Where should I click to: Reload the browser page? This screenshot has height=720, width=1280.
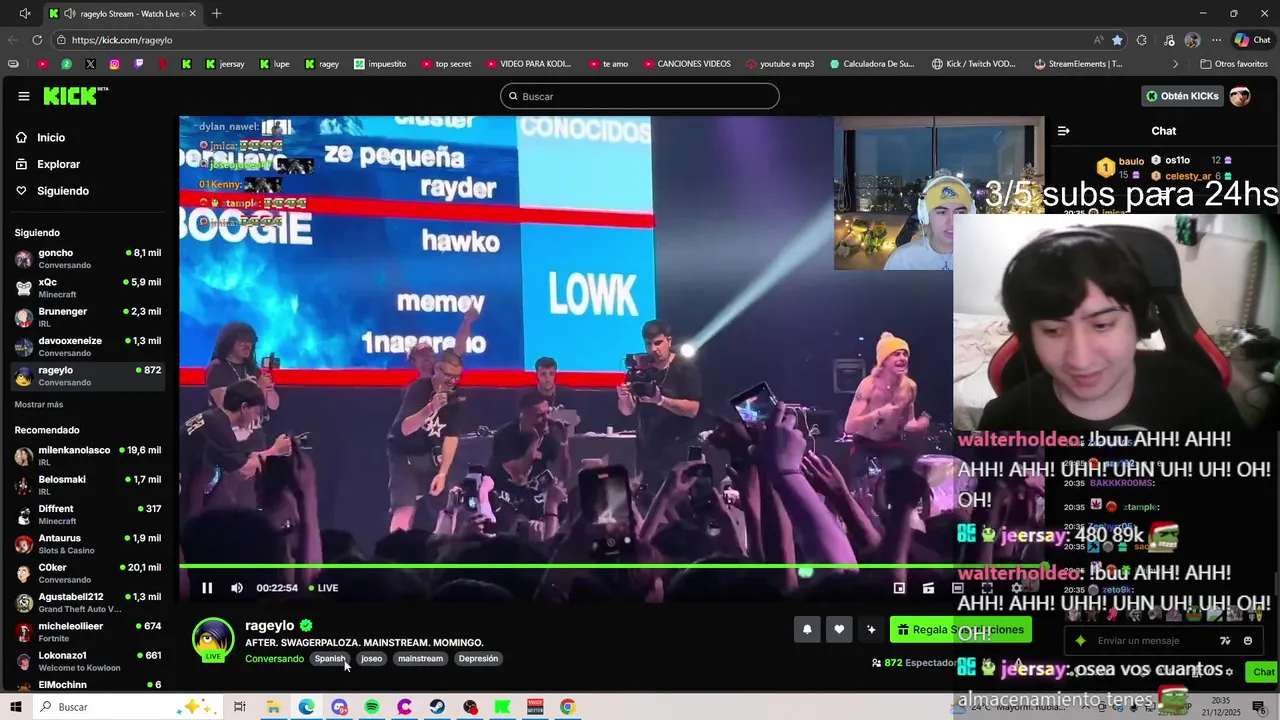click(x=37, y=40)
